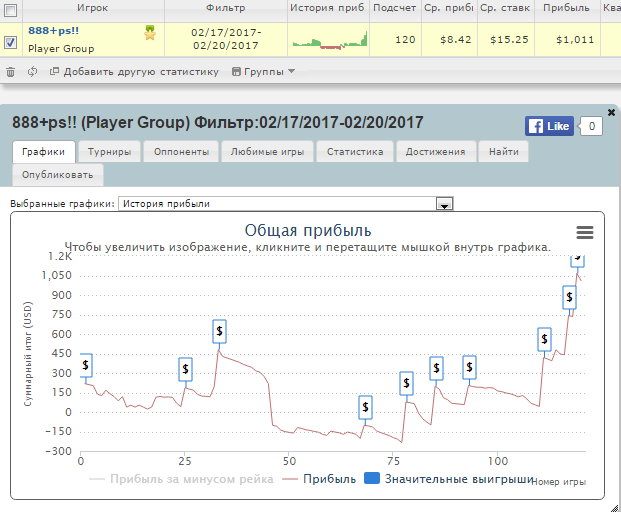Open the Найти tab
Viewport: 621px width, 512px height.
pyautogui.click(x=503, y=152)
